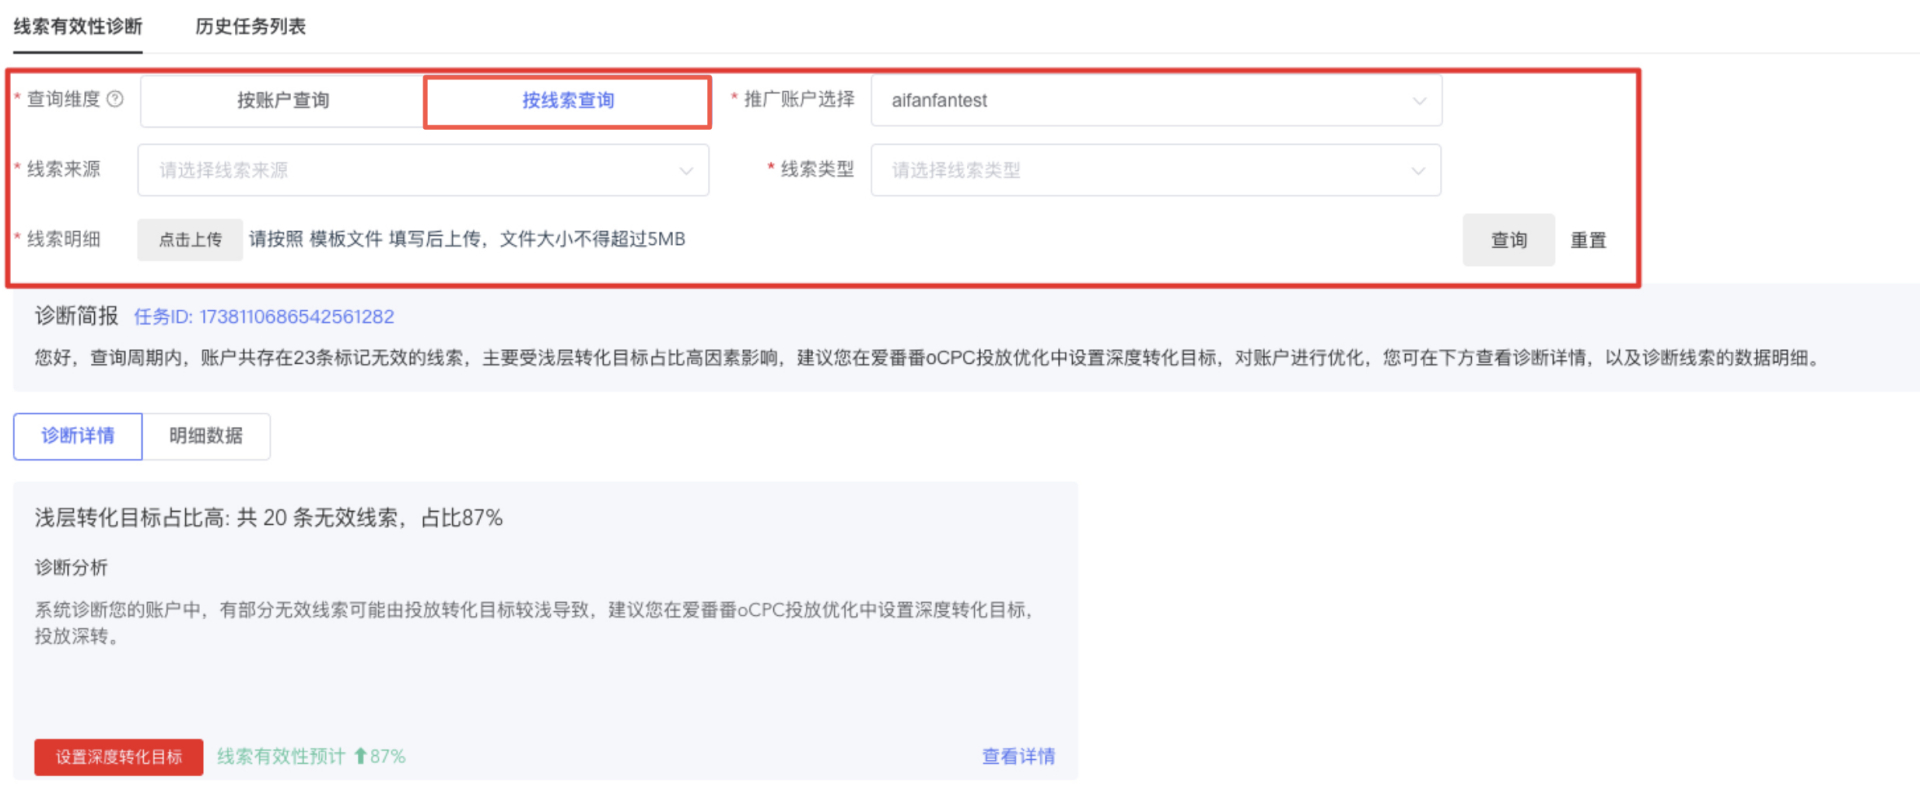This screenshot has width=1920, height=787.
Task: Open the 查看详情 link
Action: point(1018,756)
